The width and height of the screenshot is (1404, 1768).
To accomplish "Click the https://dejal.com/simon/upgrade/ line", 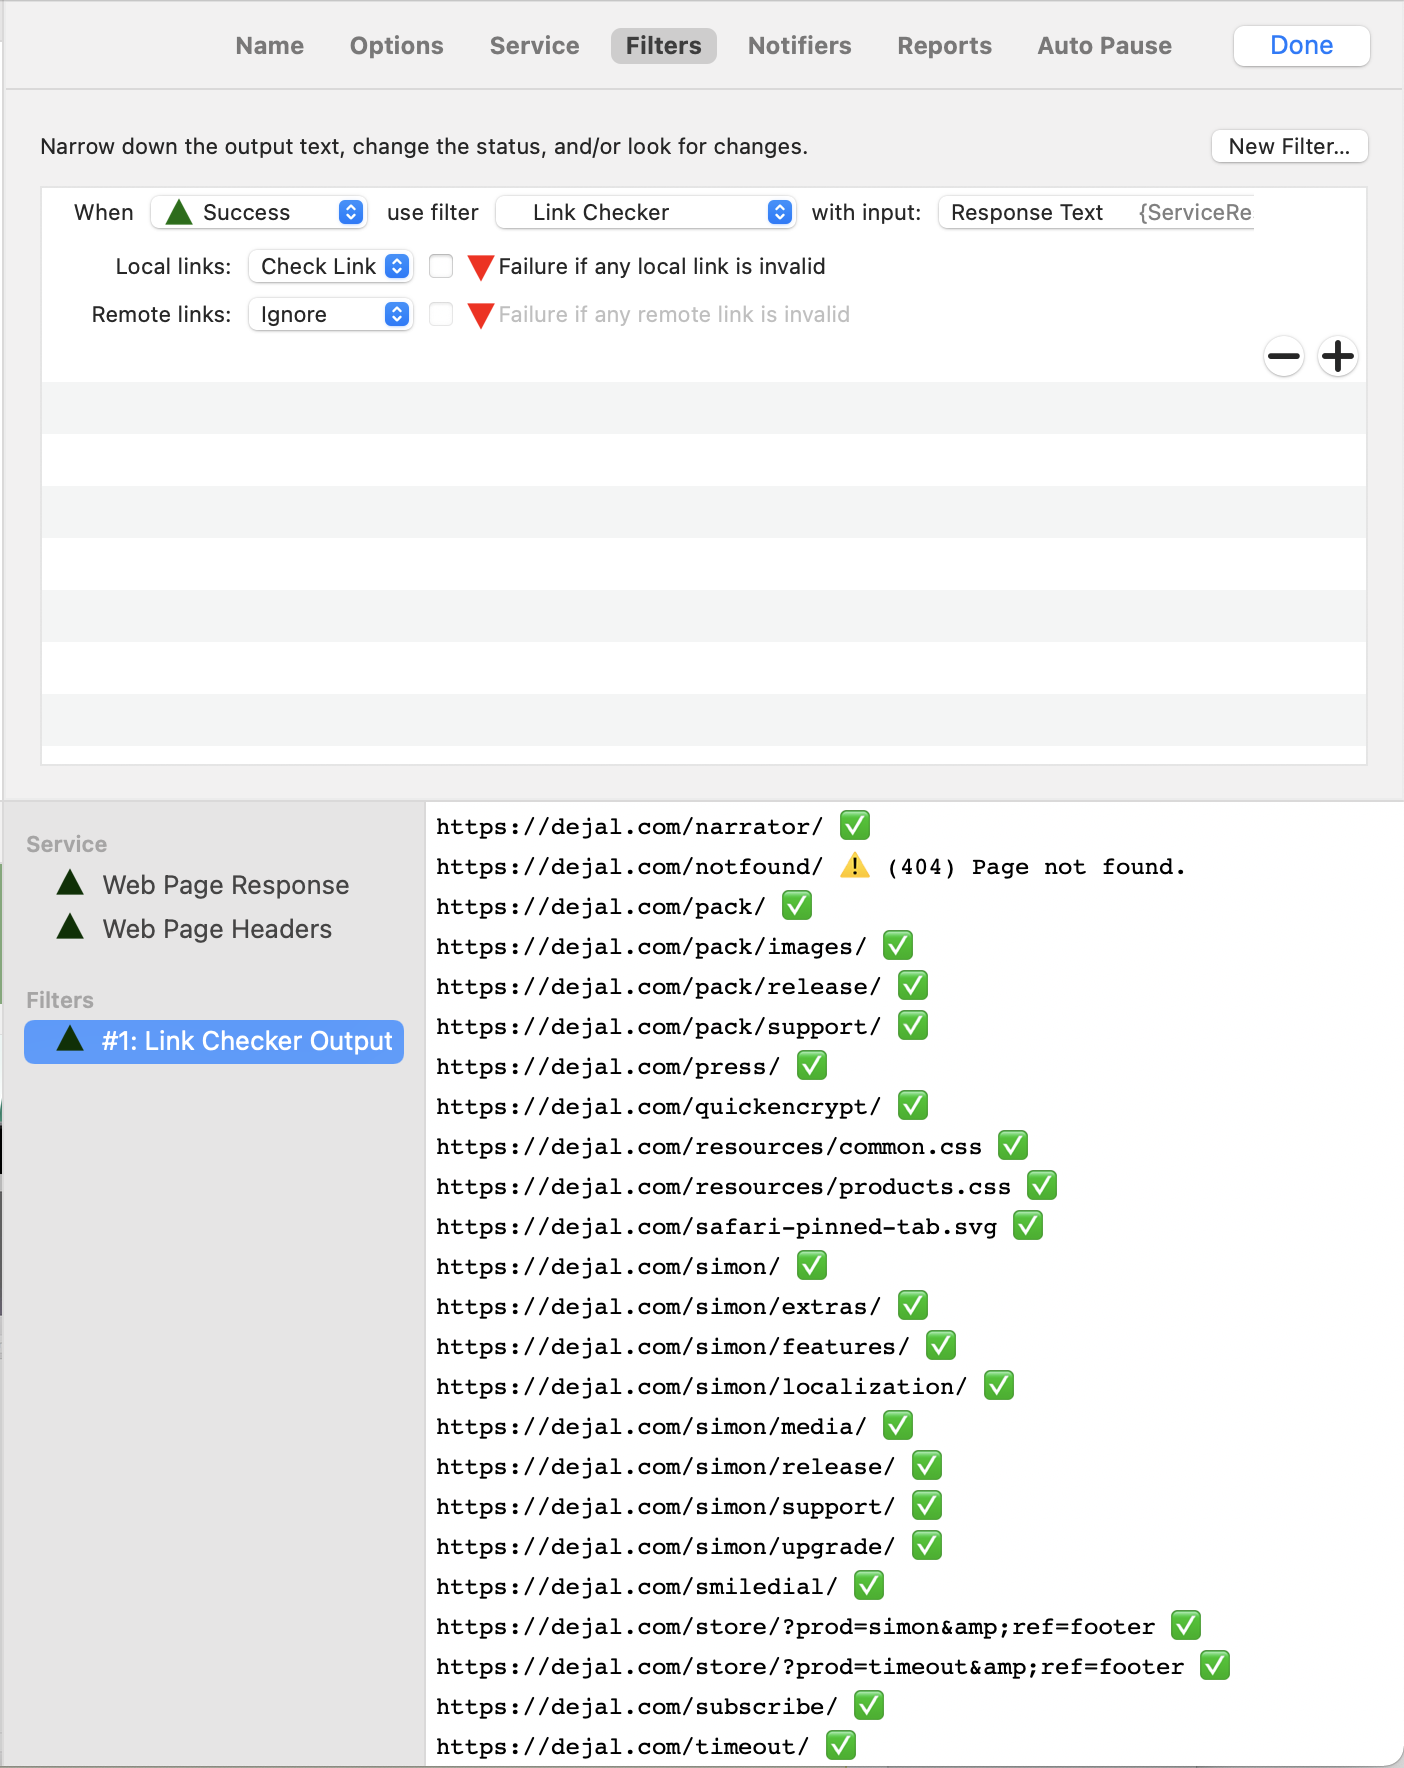I will coord(666,1547).
